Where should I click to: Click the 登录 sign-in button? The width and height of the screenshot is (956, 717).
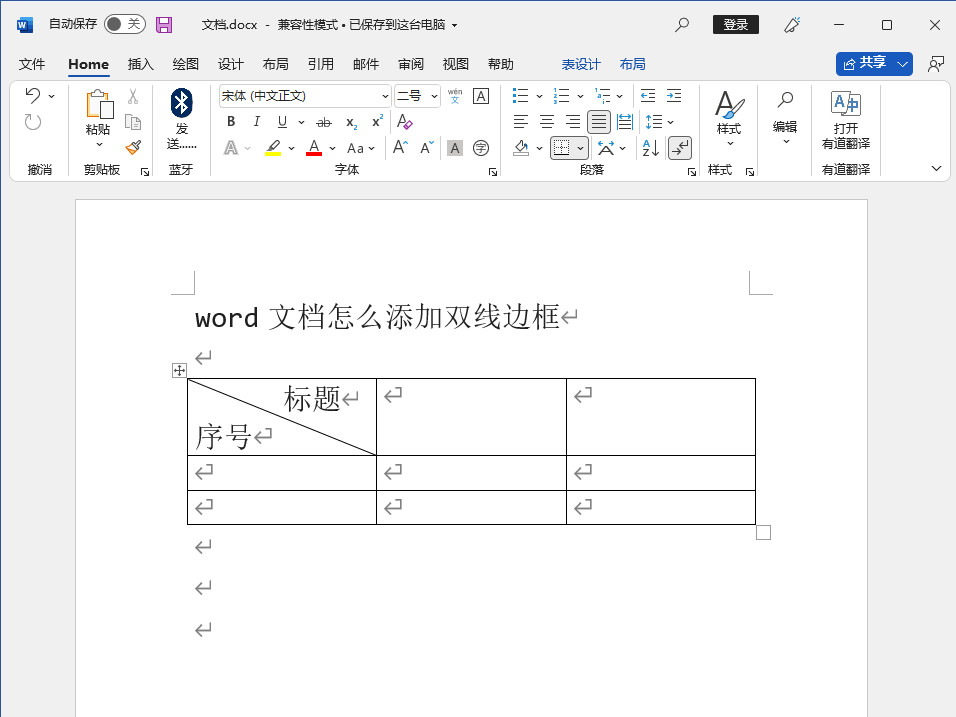click(x=736, y=24)
